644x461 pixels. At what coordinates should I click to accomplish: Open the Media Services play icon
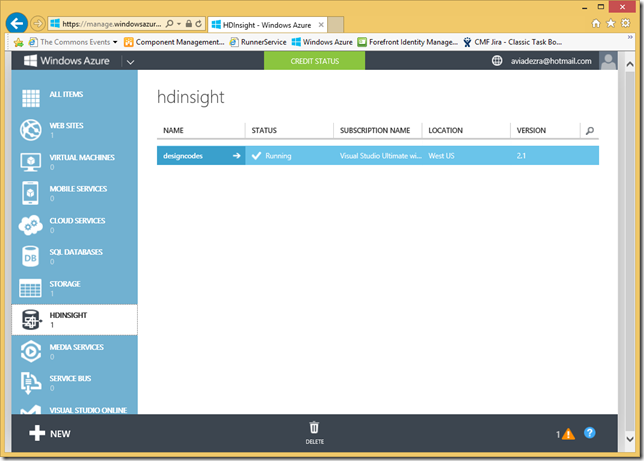31,351
